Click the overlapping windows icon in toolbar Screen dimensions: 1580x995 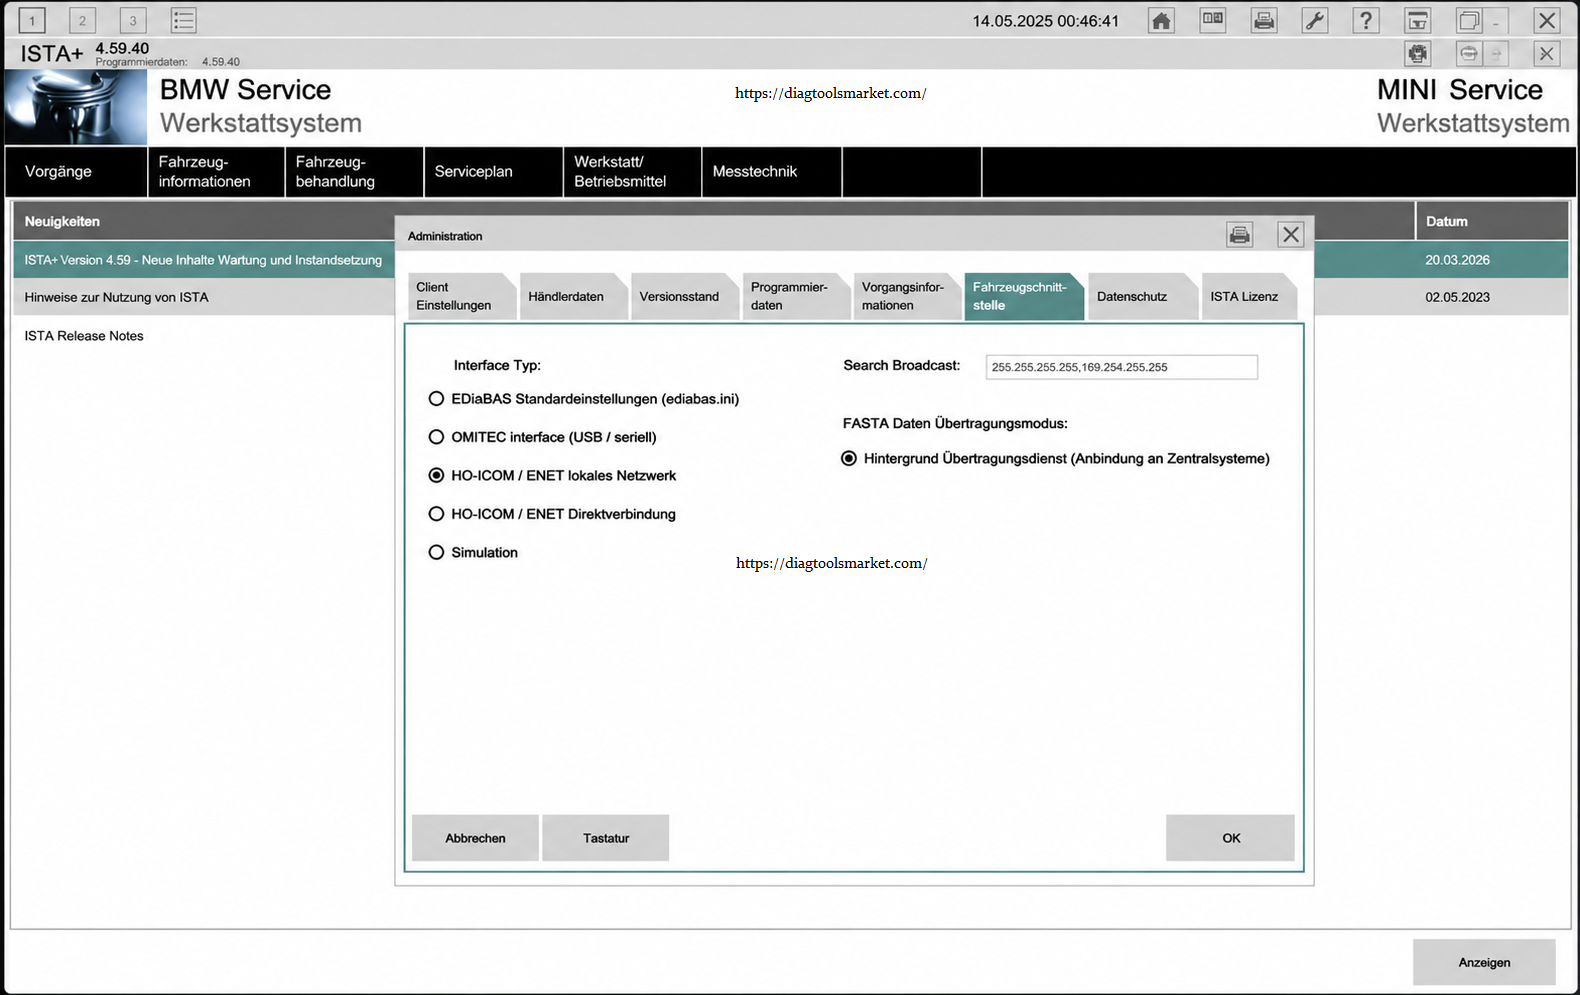[x=1469, y=20]
